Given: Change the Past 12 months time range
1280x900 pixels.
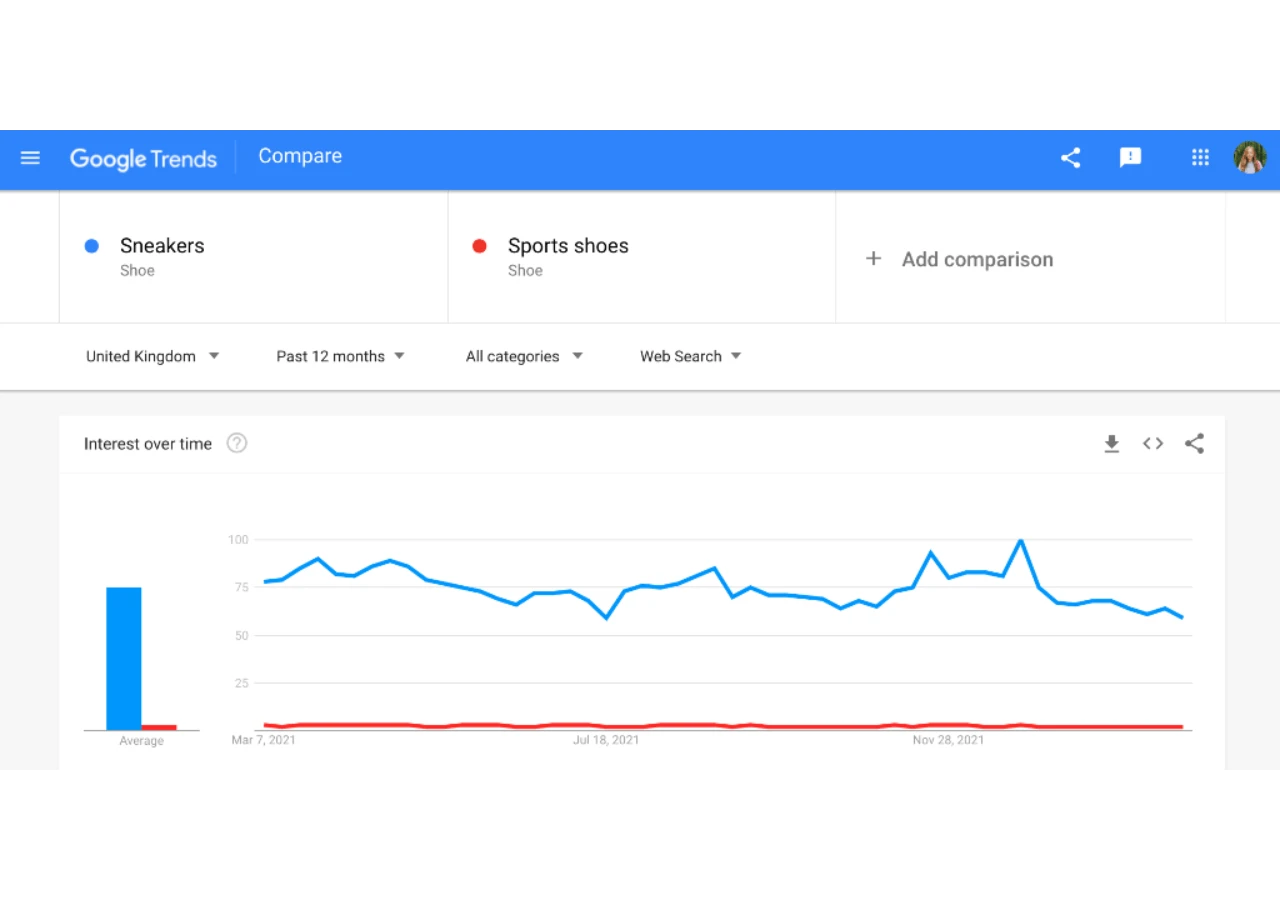Looking at the screenshot, I should pyautogui.click(x=340, y=356).
